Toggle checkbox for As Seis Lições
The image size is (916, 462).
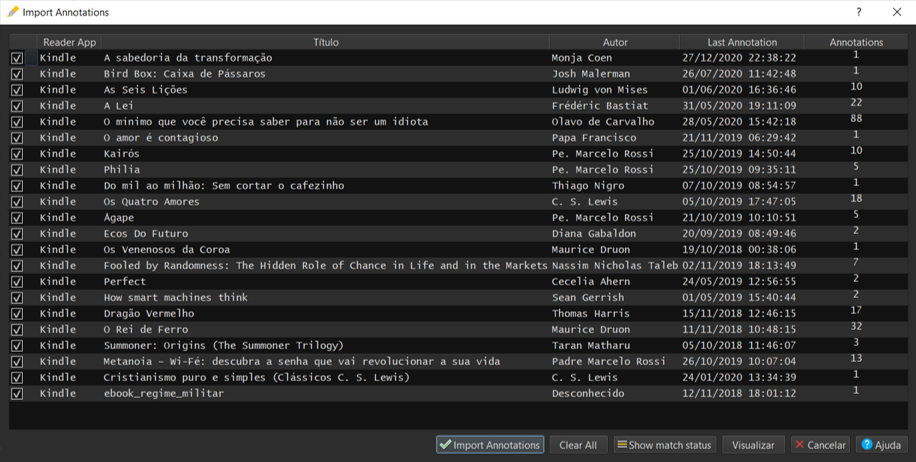coord(17,90)
